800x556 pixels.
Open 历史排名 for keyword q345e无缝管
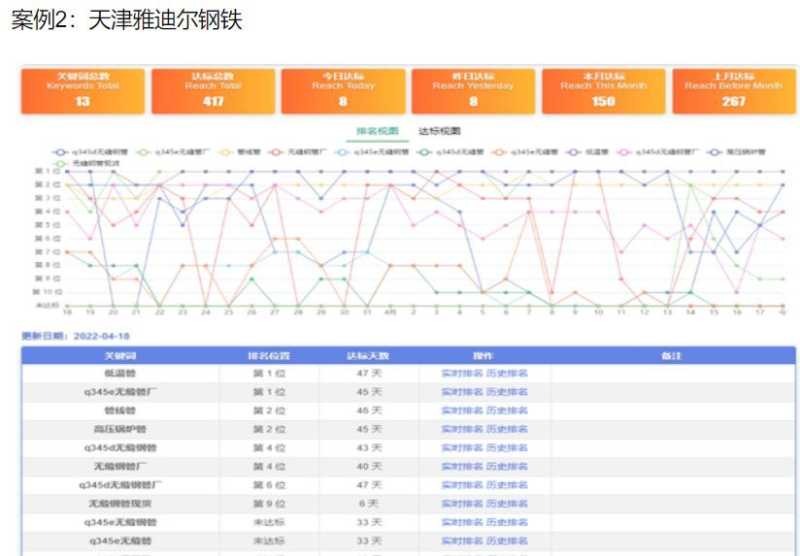click(x=507, y=541)
